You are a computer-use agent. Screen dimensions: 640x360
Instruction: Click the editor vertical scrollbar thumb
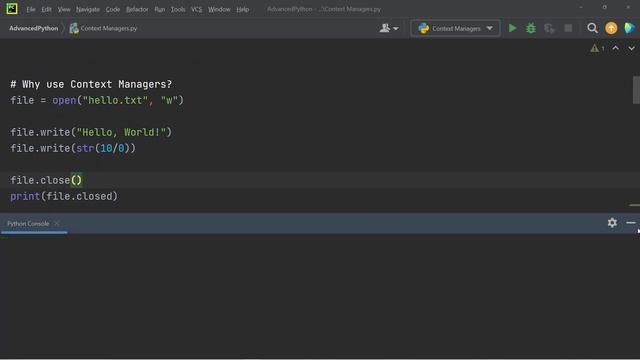pyautogui.click(x=636, y=90)
